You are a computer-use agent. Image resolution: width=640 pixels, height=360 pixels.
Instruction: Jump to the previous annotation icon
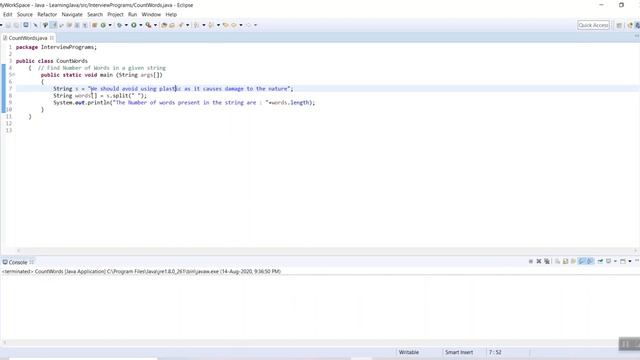tap(211, 25)
